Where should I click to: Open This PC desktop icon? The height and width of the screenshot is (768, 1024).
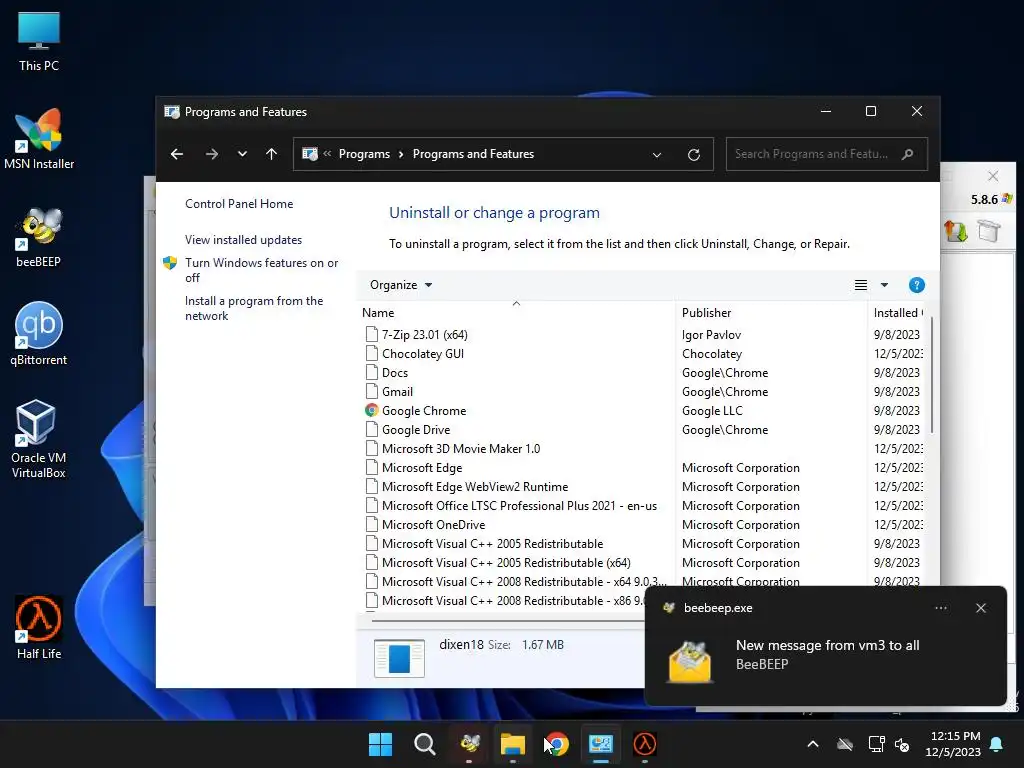(x=39, y=41)
